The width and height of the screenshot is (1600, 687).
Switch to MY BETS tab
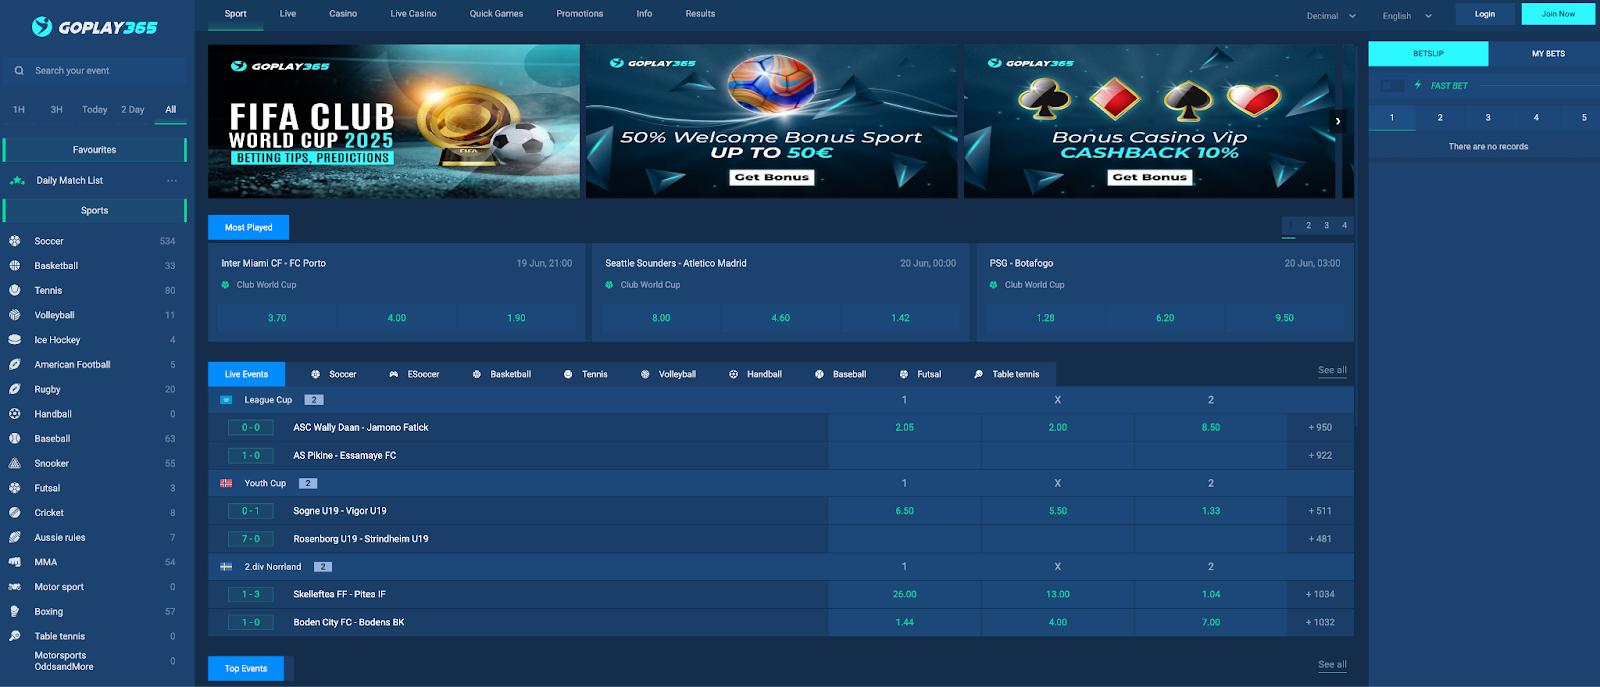point(1548,54)
